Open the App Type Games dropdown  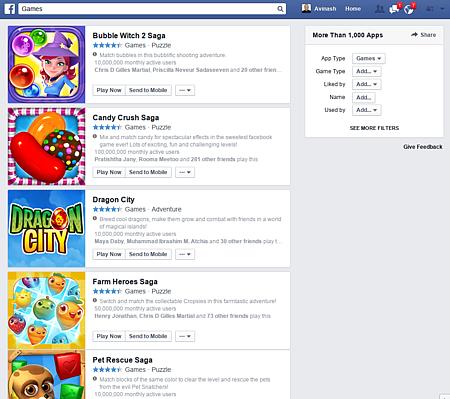[x=369, y=58]
